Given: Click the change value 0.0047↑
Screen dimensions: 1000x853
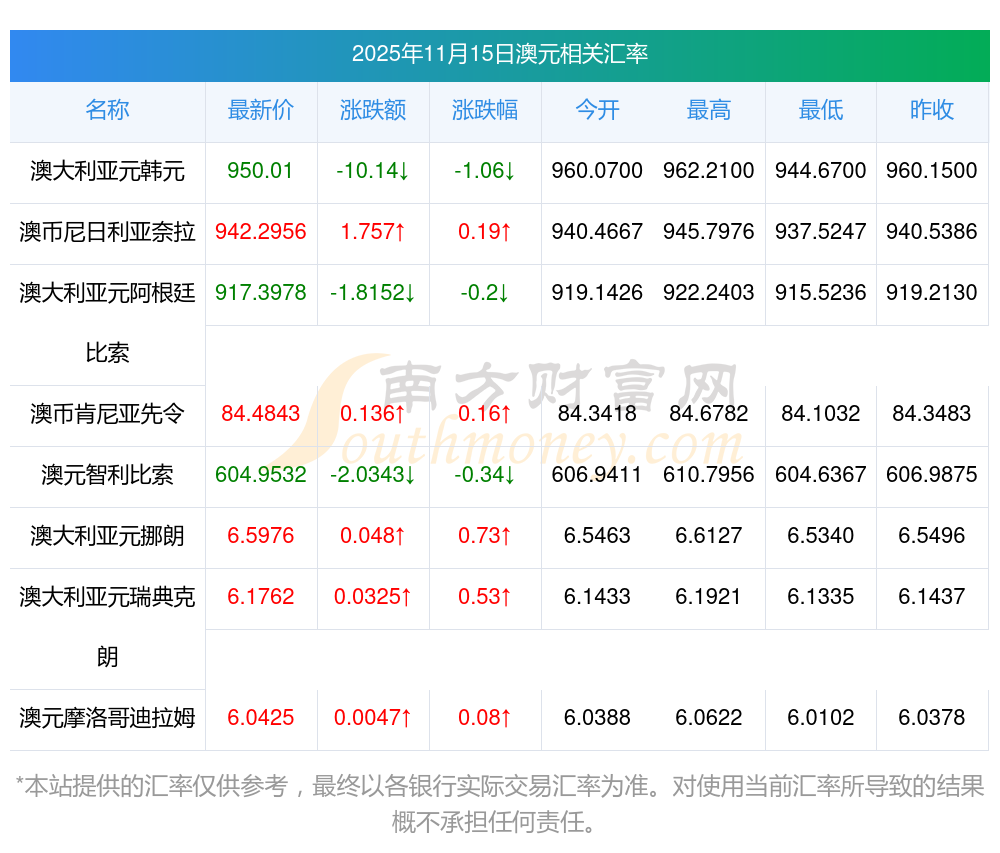Looking at the screenshot, I should tap(372, 718).
